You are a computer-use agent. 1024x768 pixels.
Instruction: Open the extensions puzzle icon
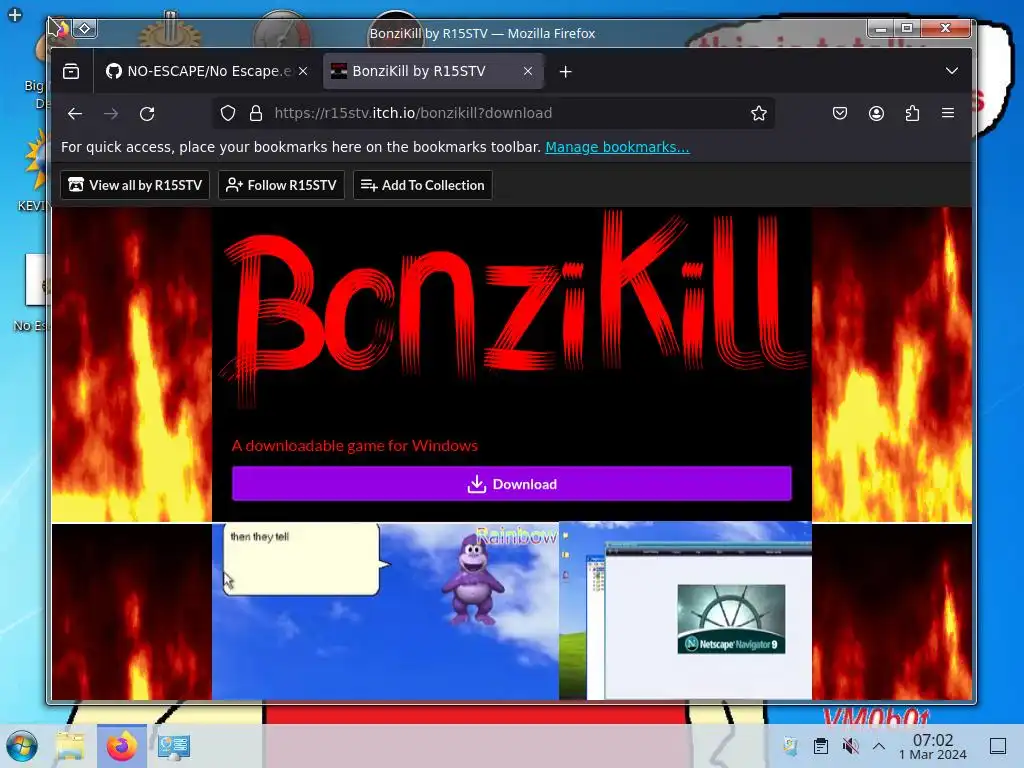[912, 113]
